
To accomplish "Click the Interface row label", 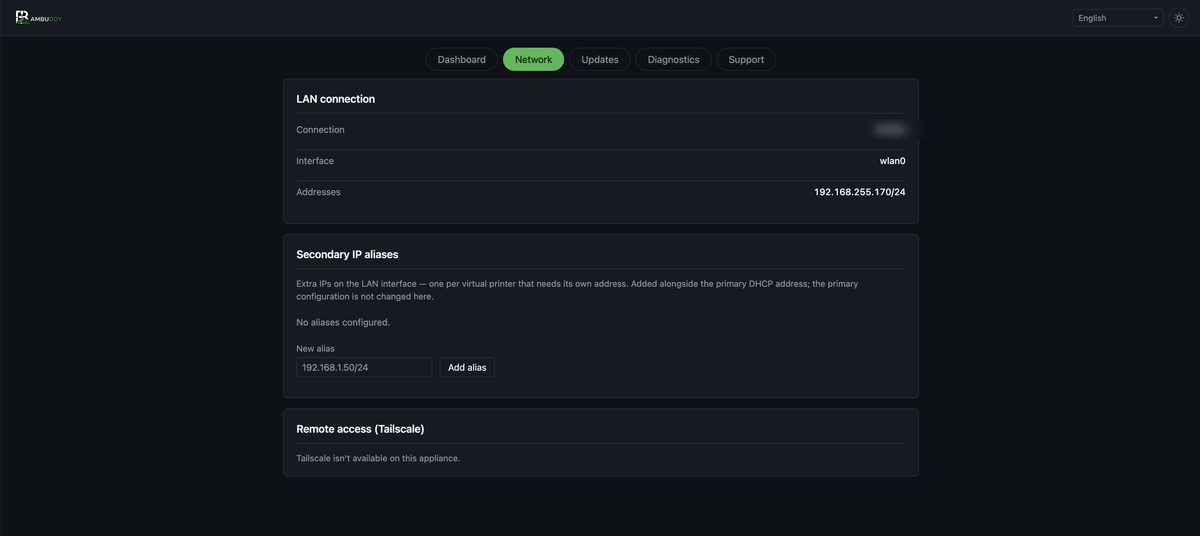I will coord(315,161).
